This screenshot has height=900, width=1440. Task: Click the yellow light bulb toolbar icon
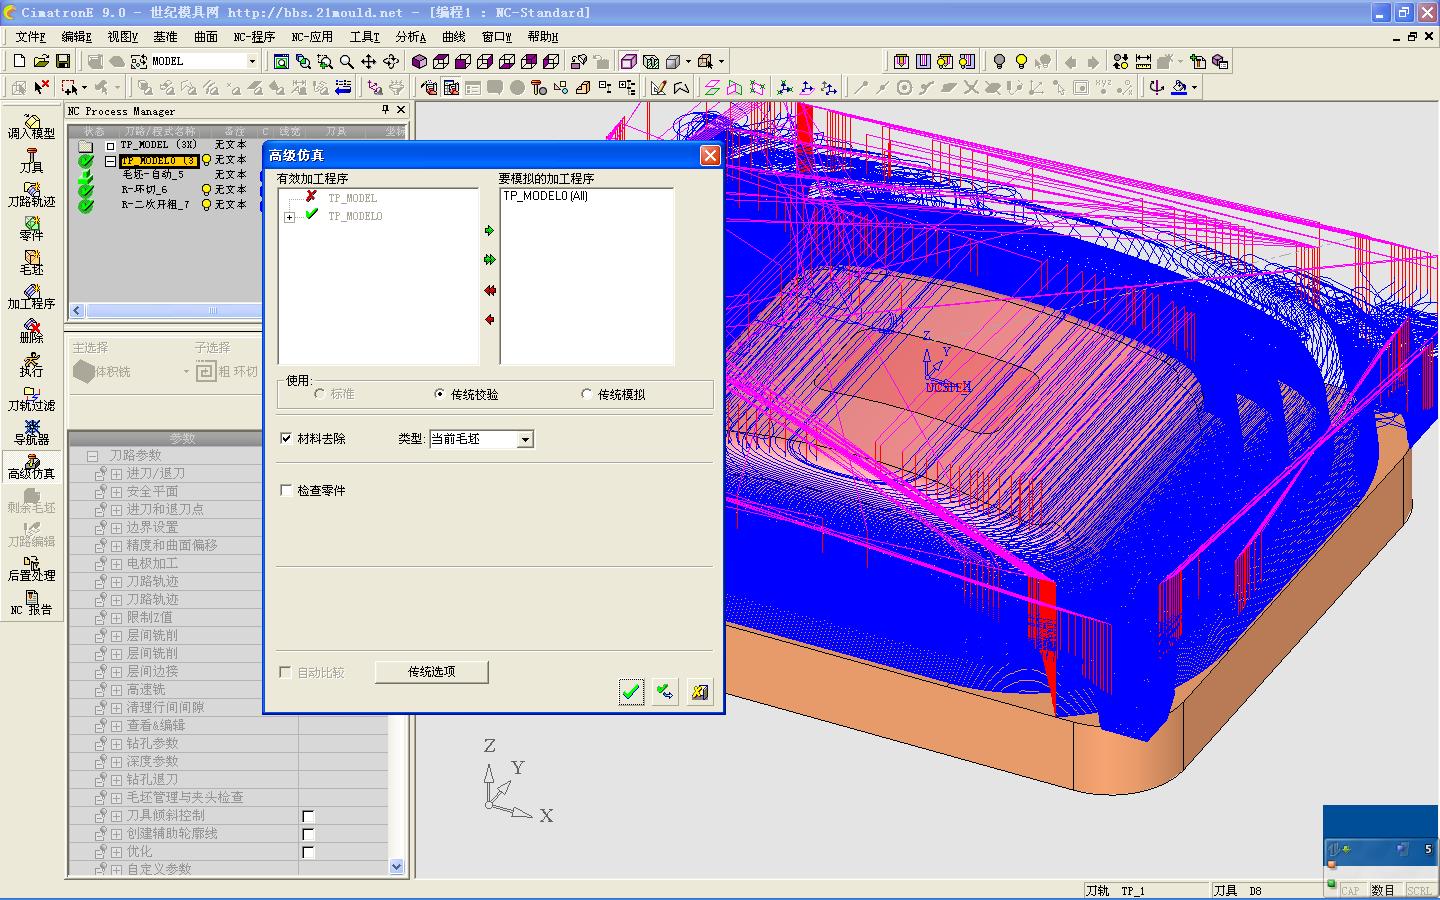[1020, 61]
